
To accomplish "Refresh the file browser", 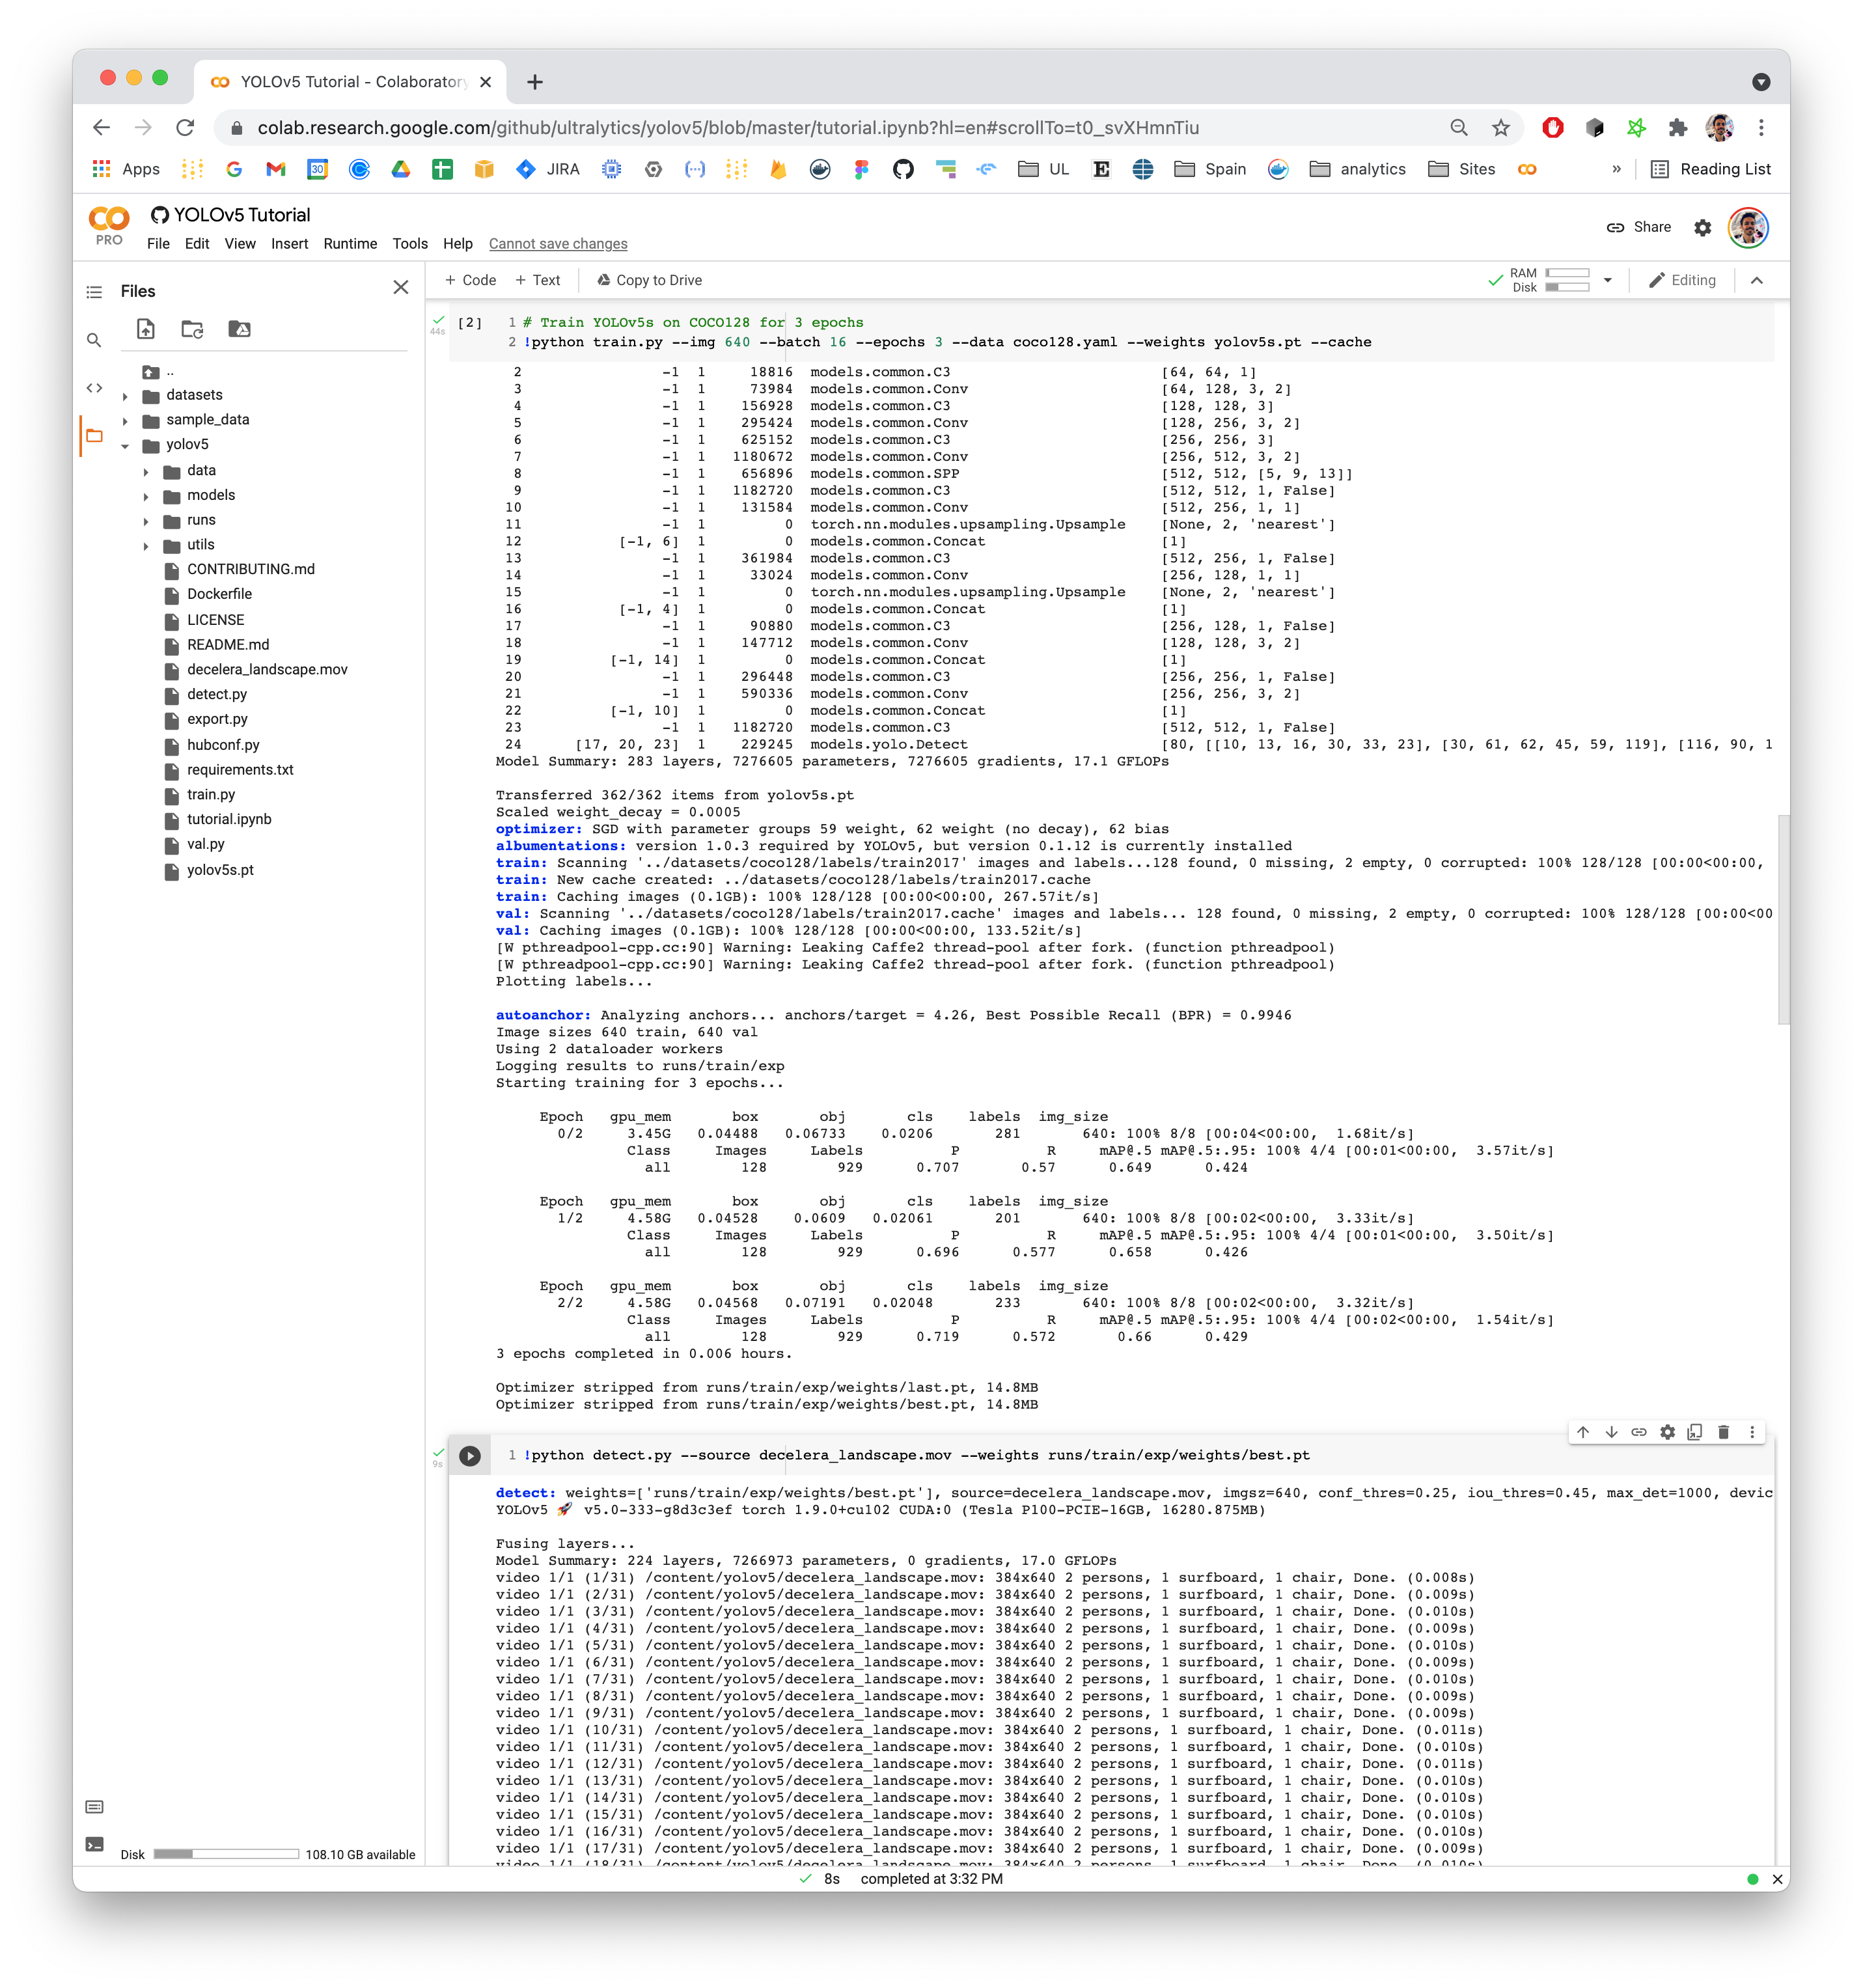I will pos(192,329).
